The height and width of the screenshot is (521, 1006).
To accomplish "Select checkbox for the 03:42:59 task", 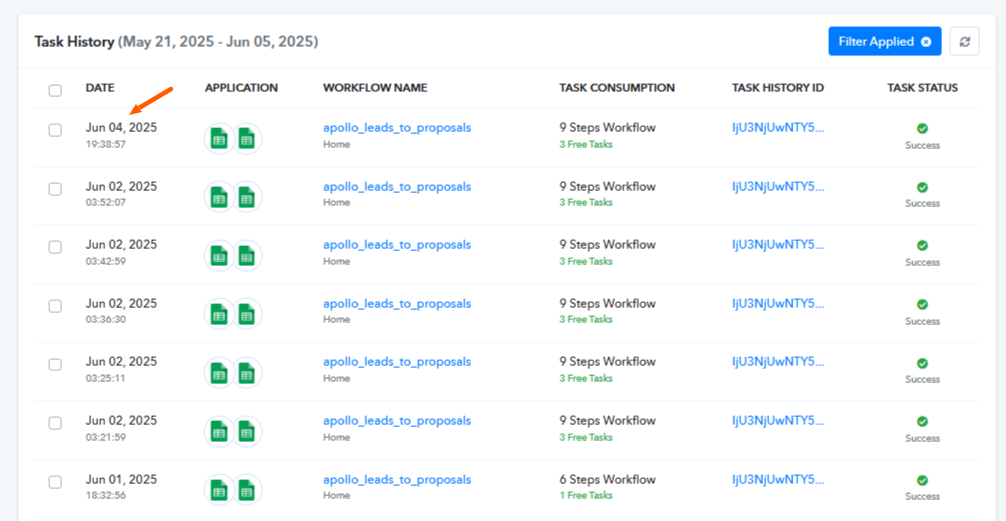I will pos(55,247).
